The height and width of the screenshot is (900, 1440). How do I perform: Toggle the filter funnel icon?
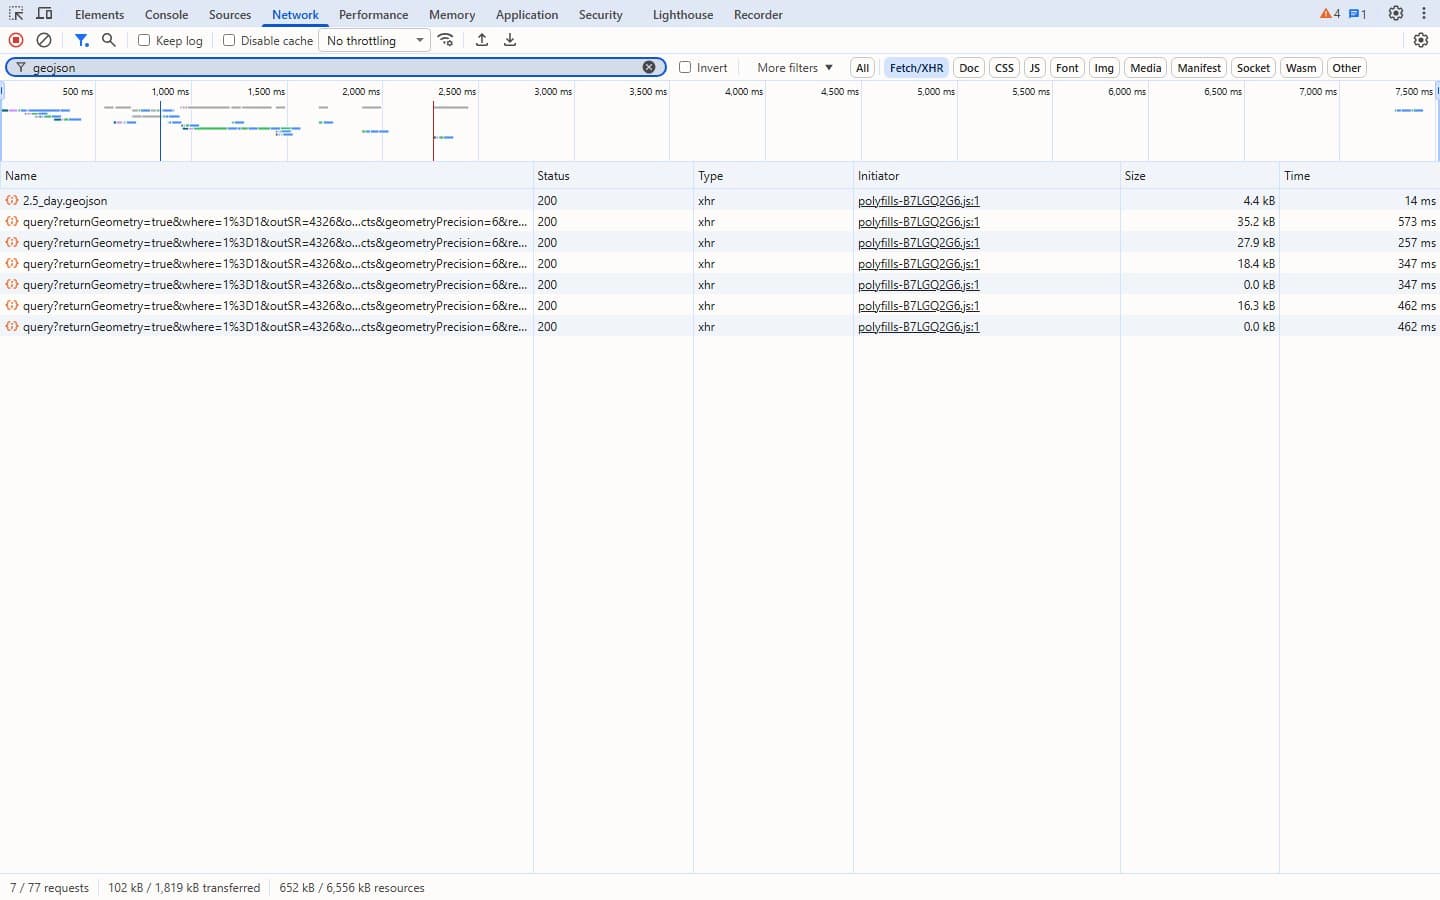82,40
